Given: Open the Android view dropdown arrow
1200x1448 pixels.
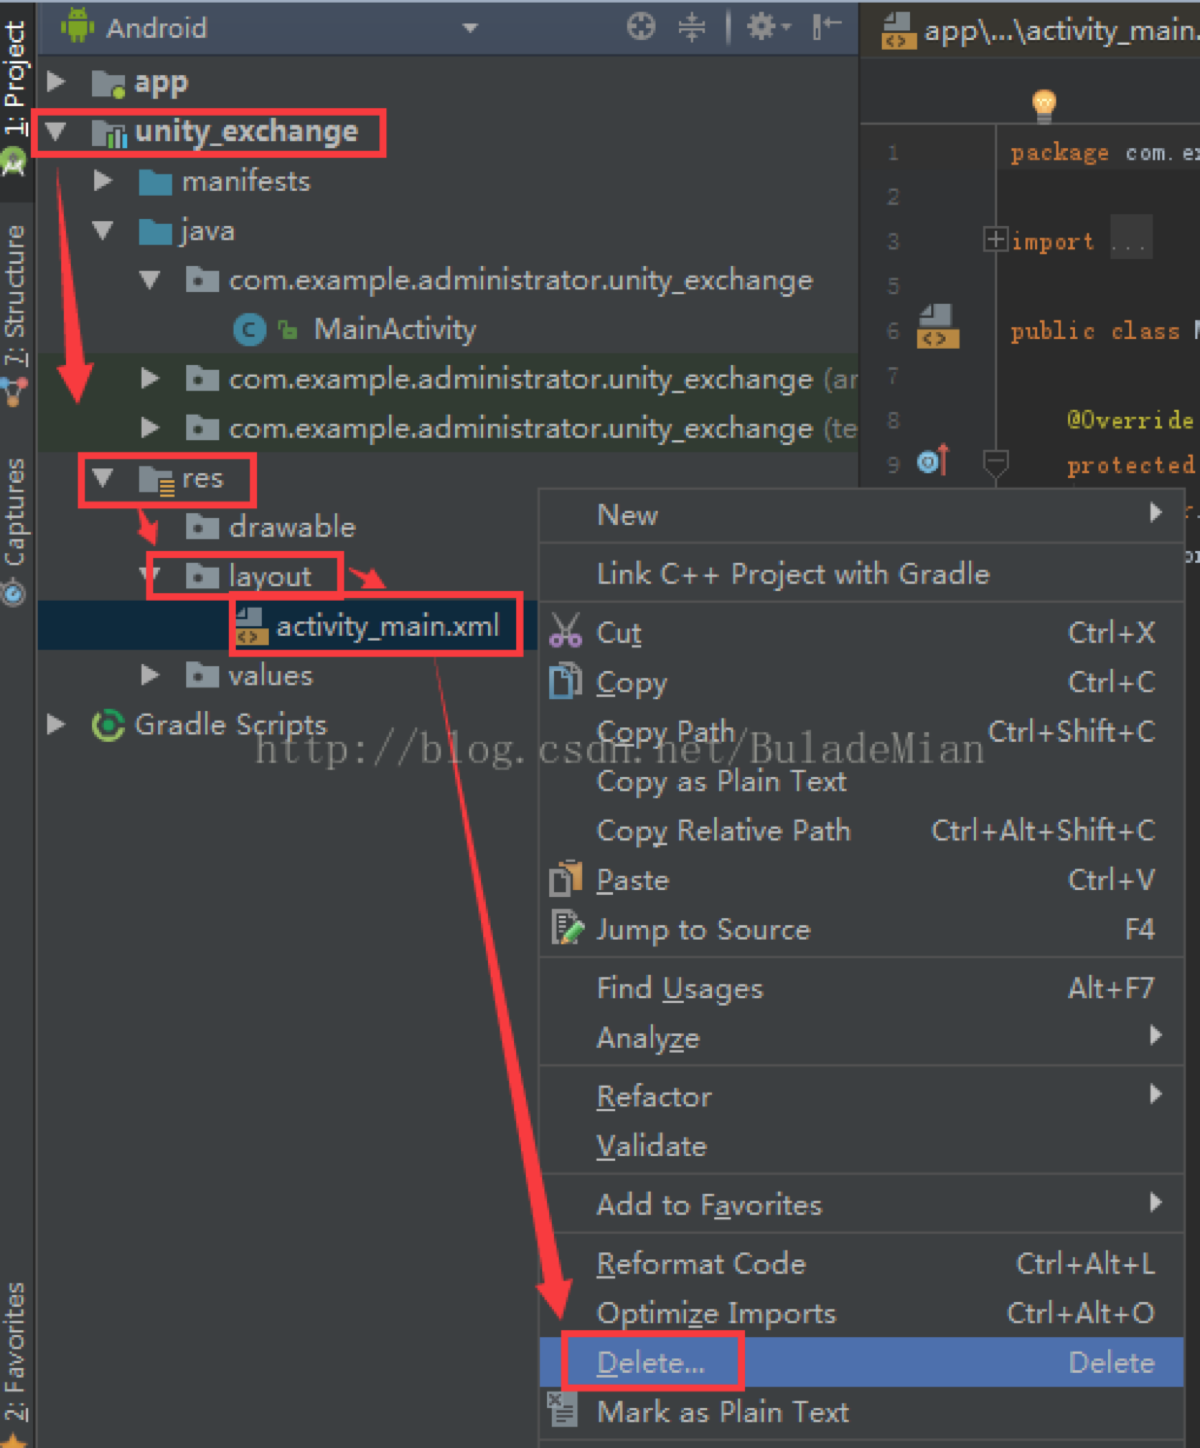Looking at the screenshot, I should (470, 28).
